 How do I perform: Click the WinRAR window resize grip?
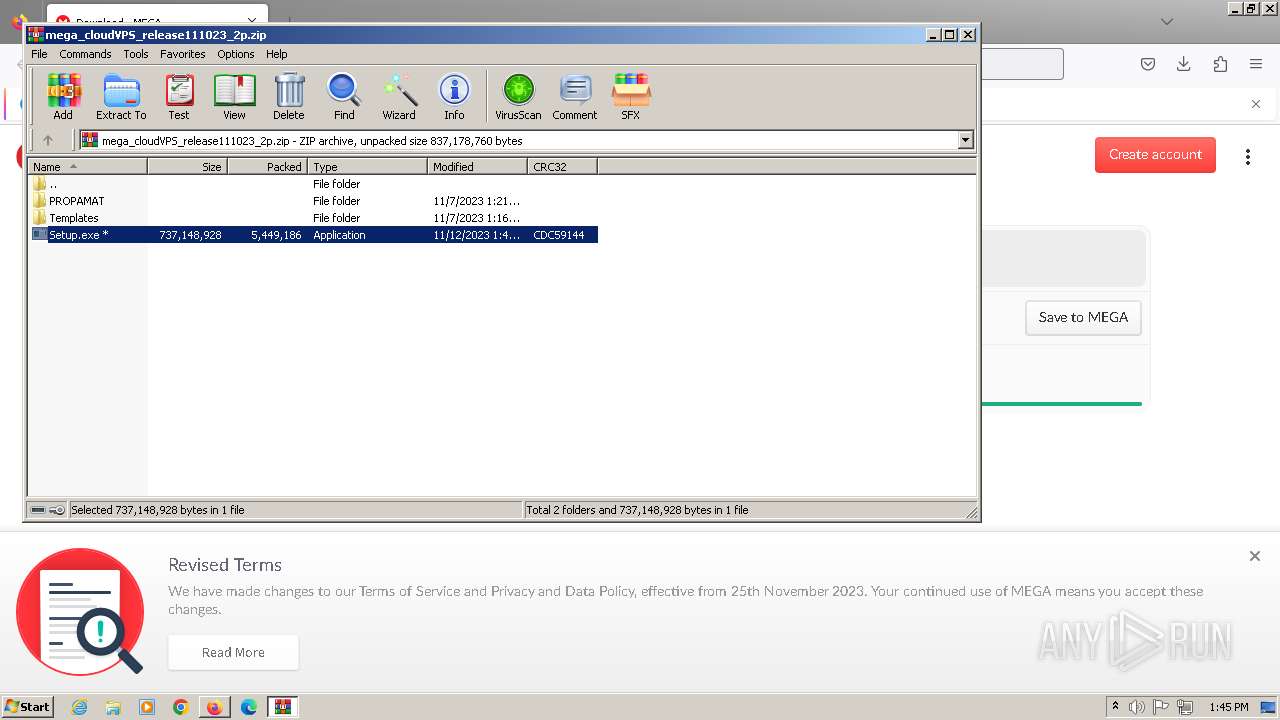pyautogui.click(x=972, y=512)
